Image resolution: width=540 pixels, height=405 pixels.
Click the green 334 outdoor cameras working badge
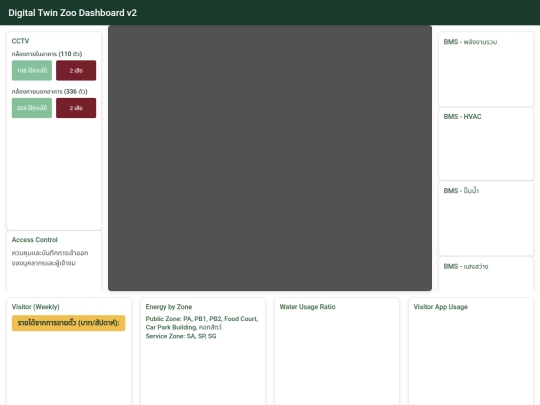coord(32,108)
